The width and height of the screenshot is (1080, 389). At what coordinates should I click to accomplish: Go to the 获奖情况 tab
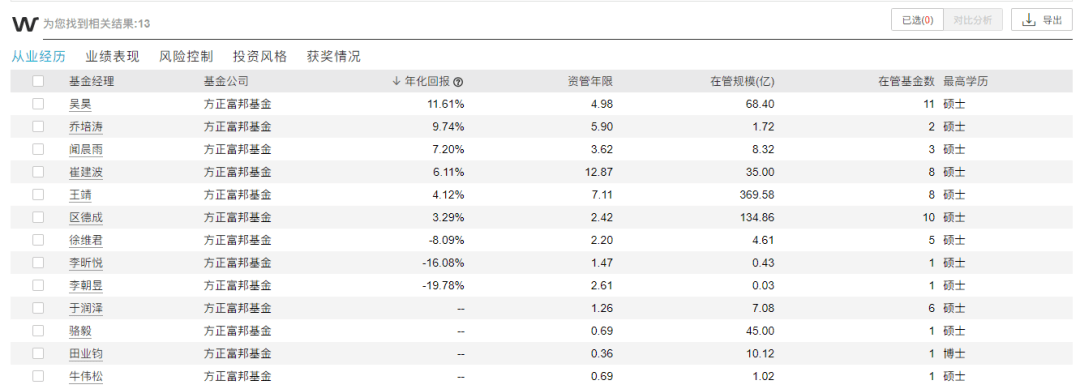coord(333,56)
